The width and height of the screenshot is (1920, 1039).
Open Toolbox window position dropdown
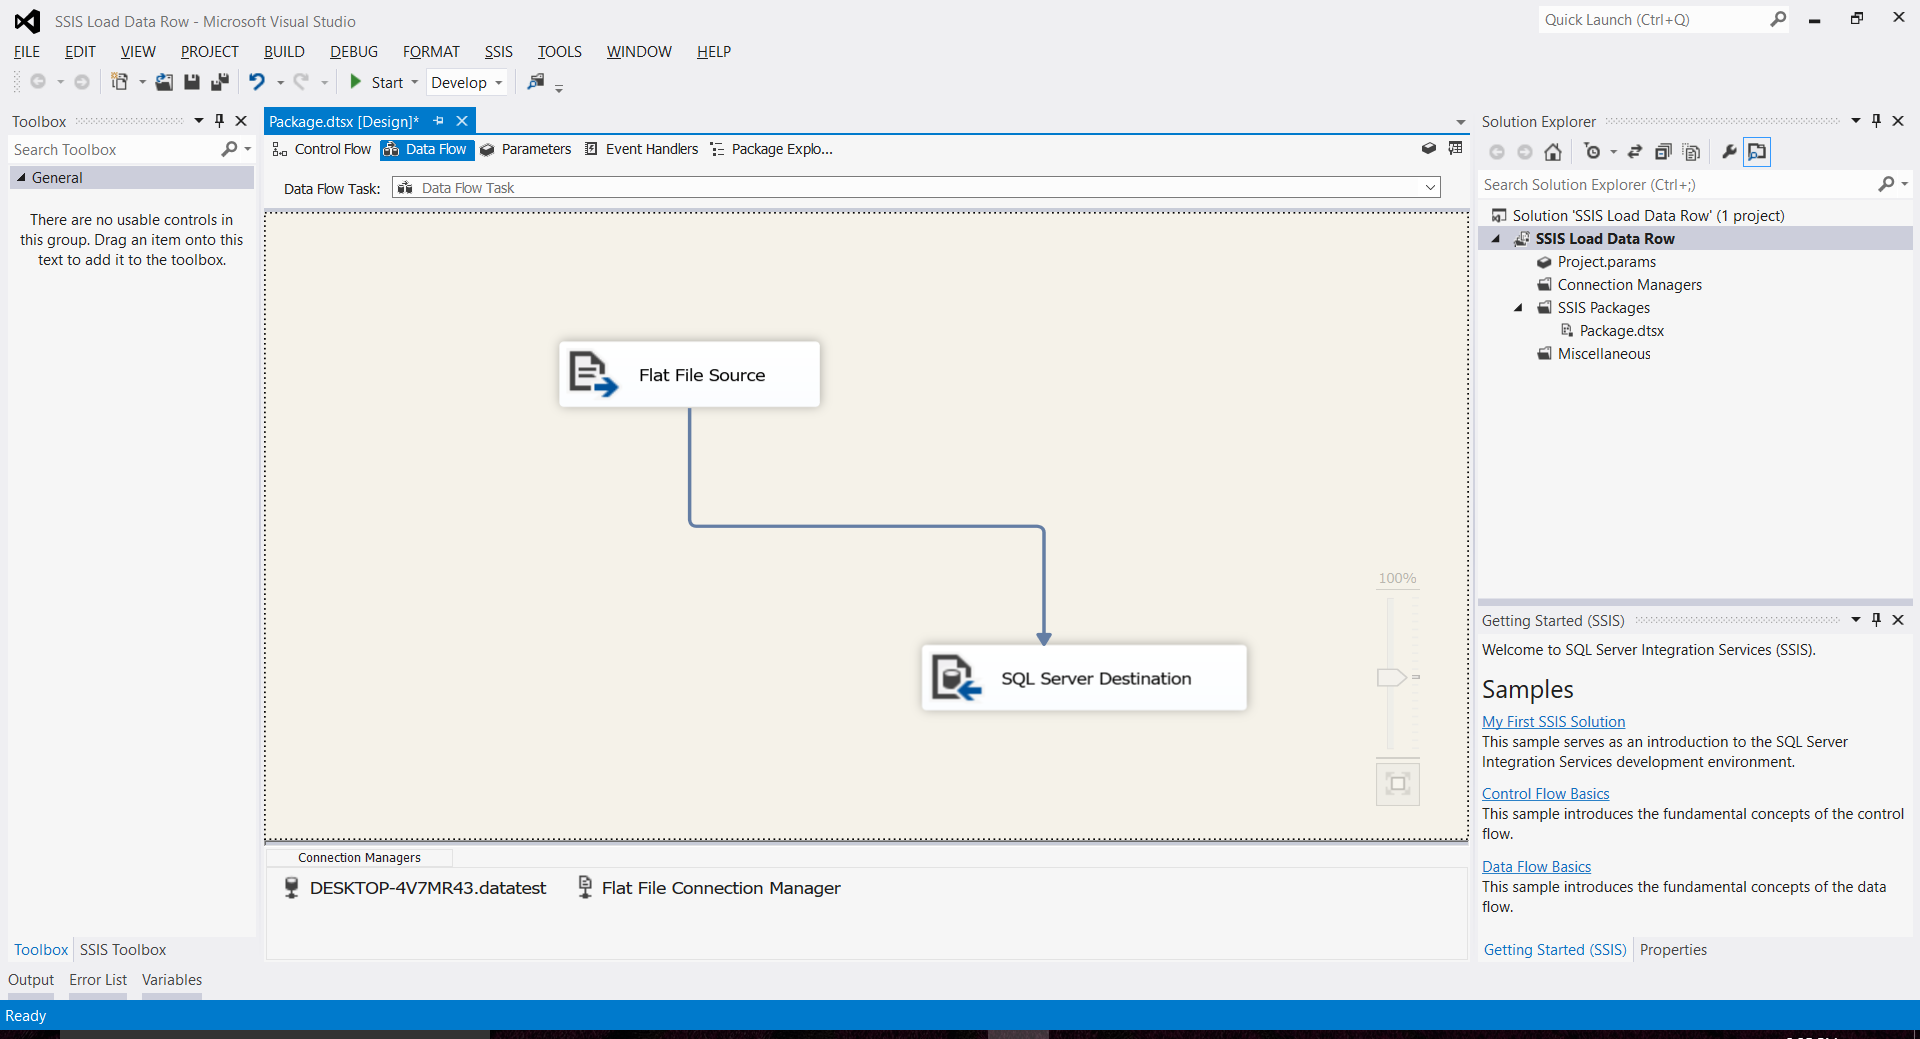199,121
